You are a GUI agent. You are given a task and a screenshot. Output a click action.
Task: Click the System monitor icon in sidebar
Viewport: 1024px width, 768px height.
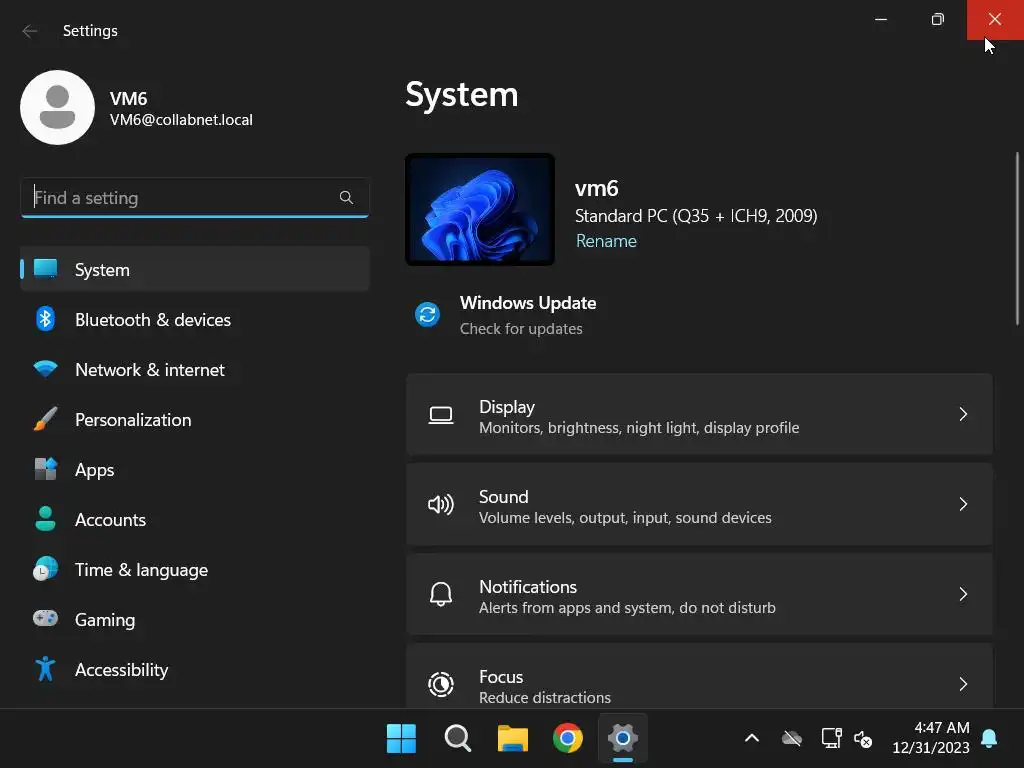coord(45,268)
